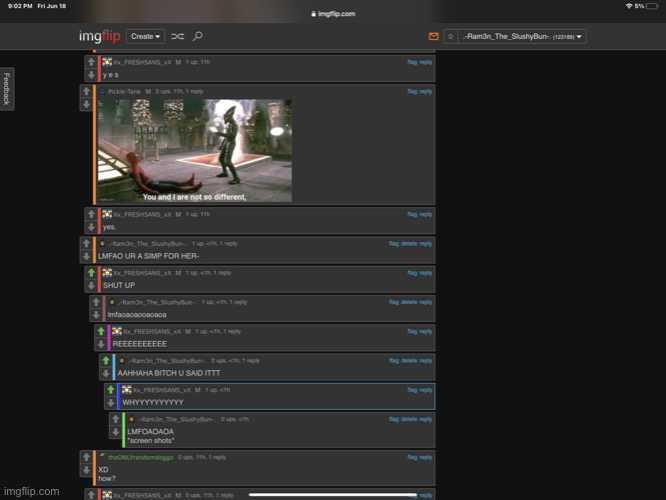This screenshot has height=500, width=666.
Task: Reply to Pickle-Tank's image comment
Action: pyautogui.click(x=426, y=91)
